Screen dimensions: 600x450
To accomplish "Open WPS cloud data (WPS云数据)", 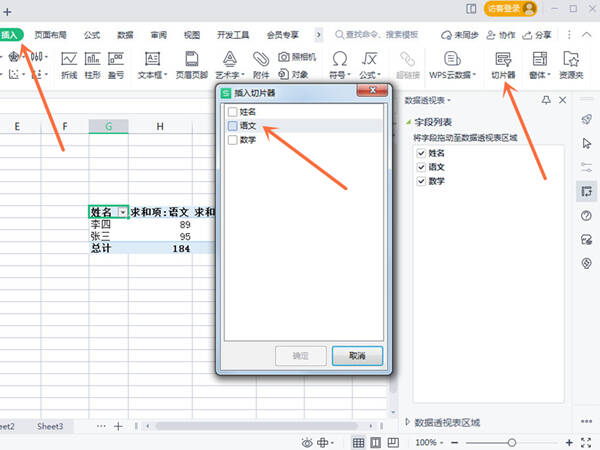I will click(452, 65).
